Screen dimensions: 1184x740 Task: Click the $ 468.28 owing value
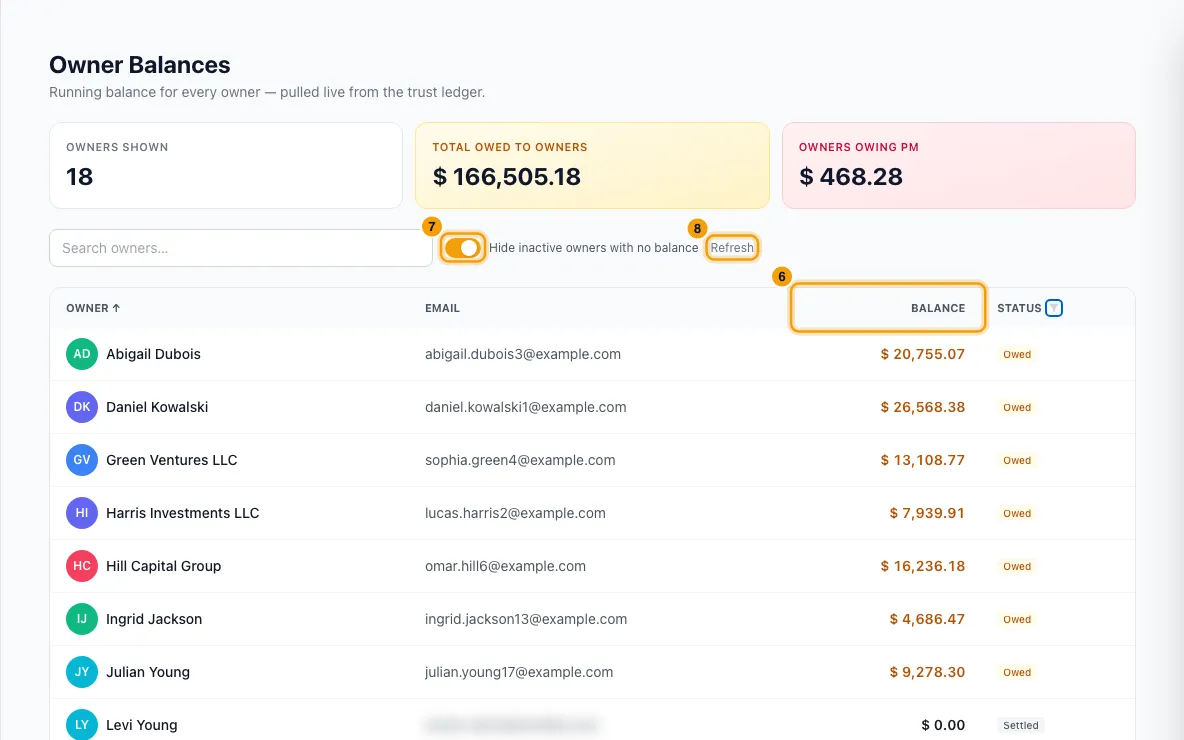(x=851, y=177)
